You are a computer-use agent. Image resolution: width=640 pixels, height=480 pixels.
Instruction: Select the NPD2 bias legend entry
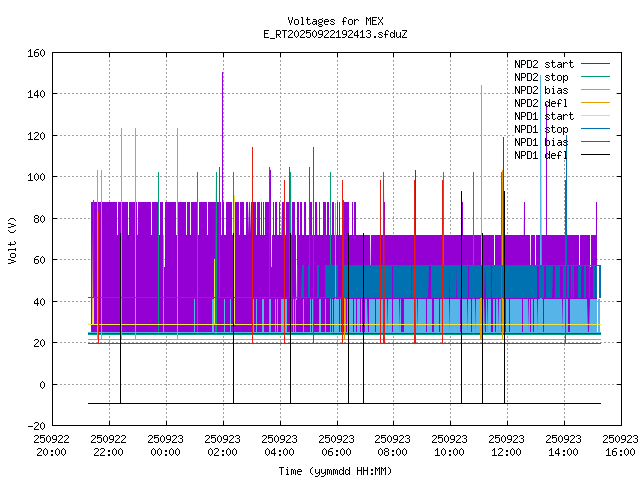(x=541, y=90)
